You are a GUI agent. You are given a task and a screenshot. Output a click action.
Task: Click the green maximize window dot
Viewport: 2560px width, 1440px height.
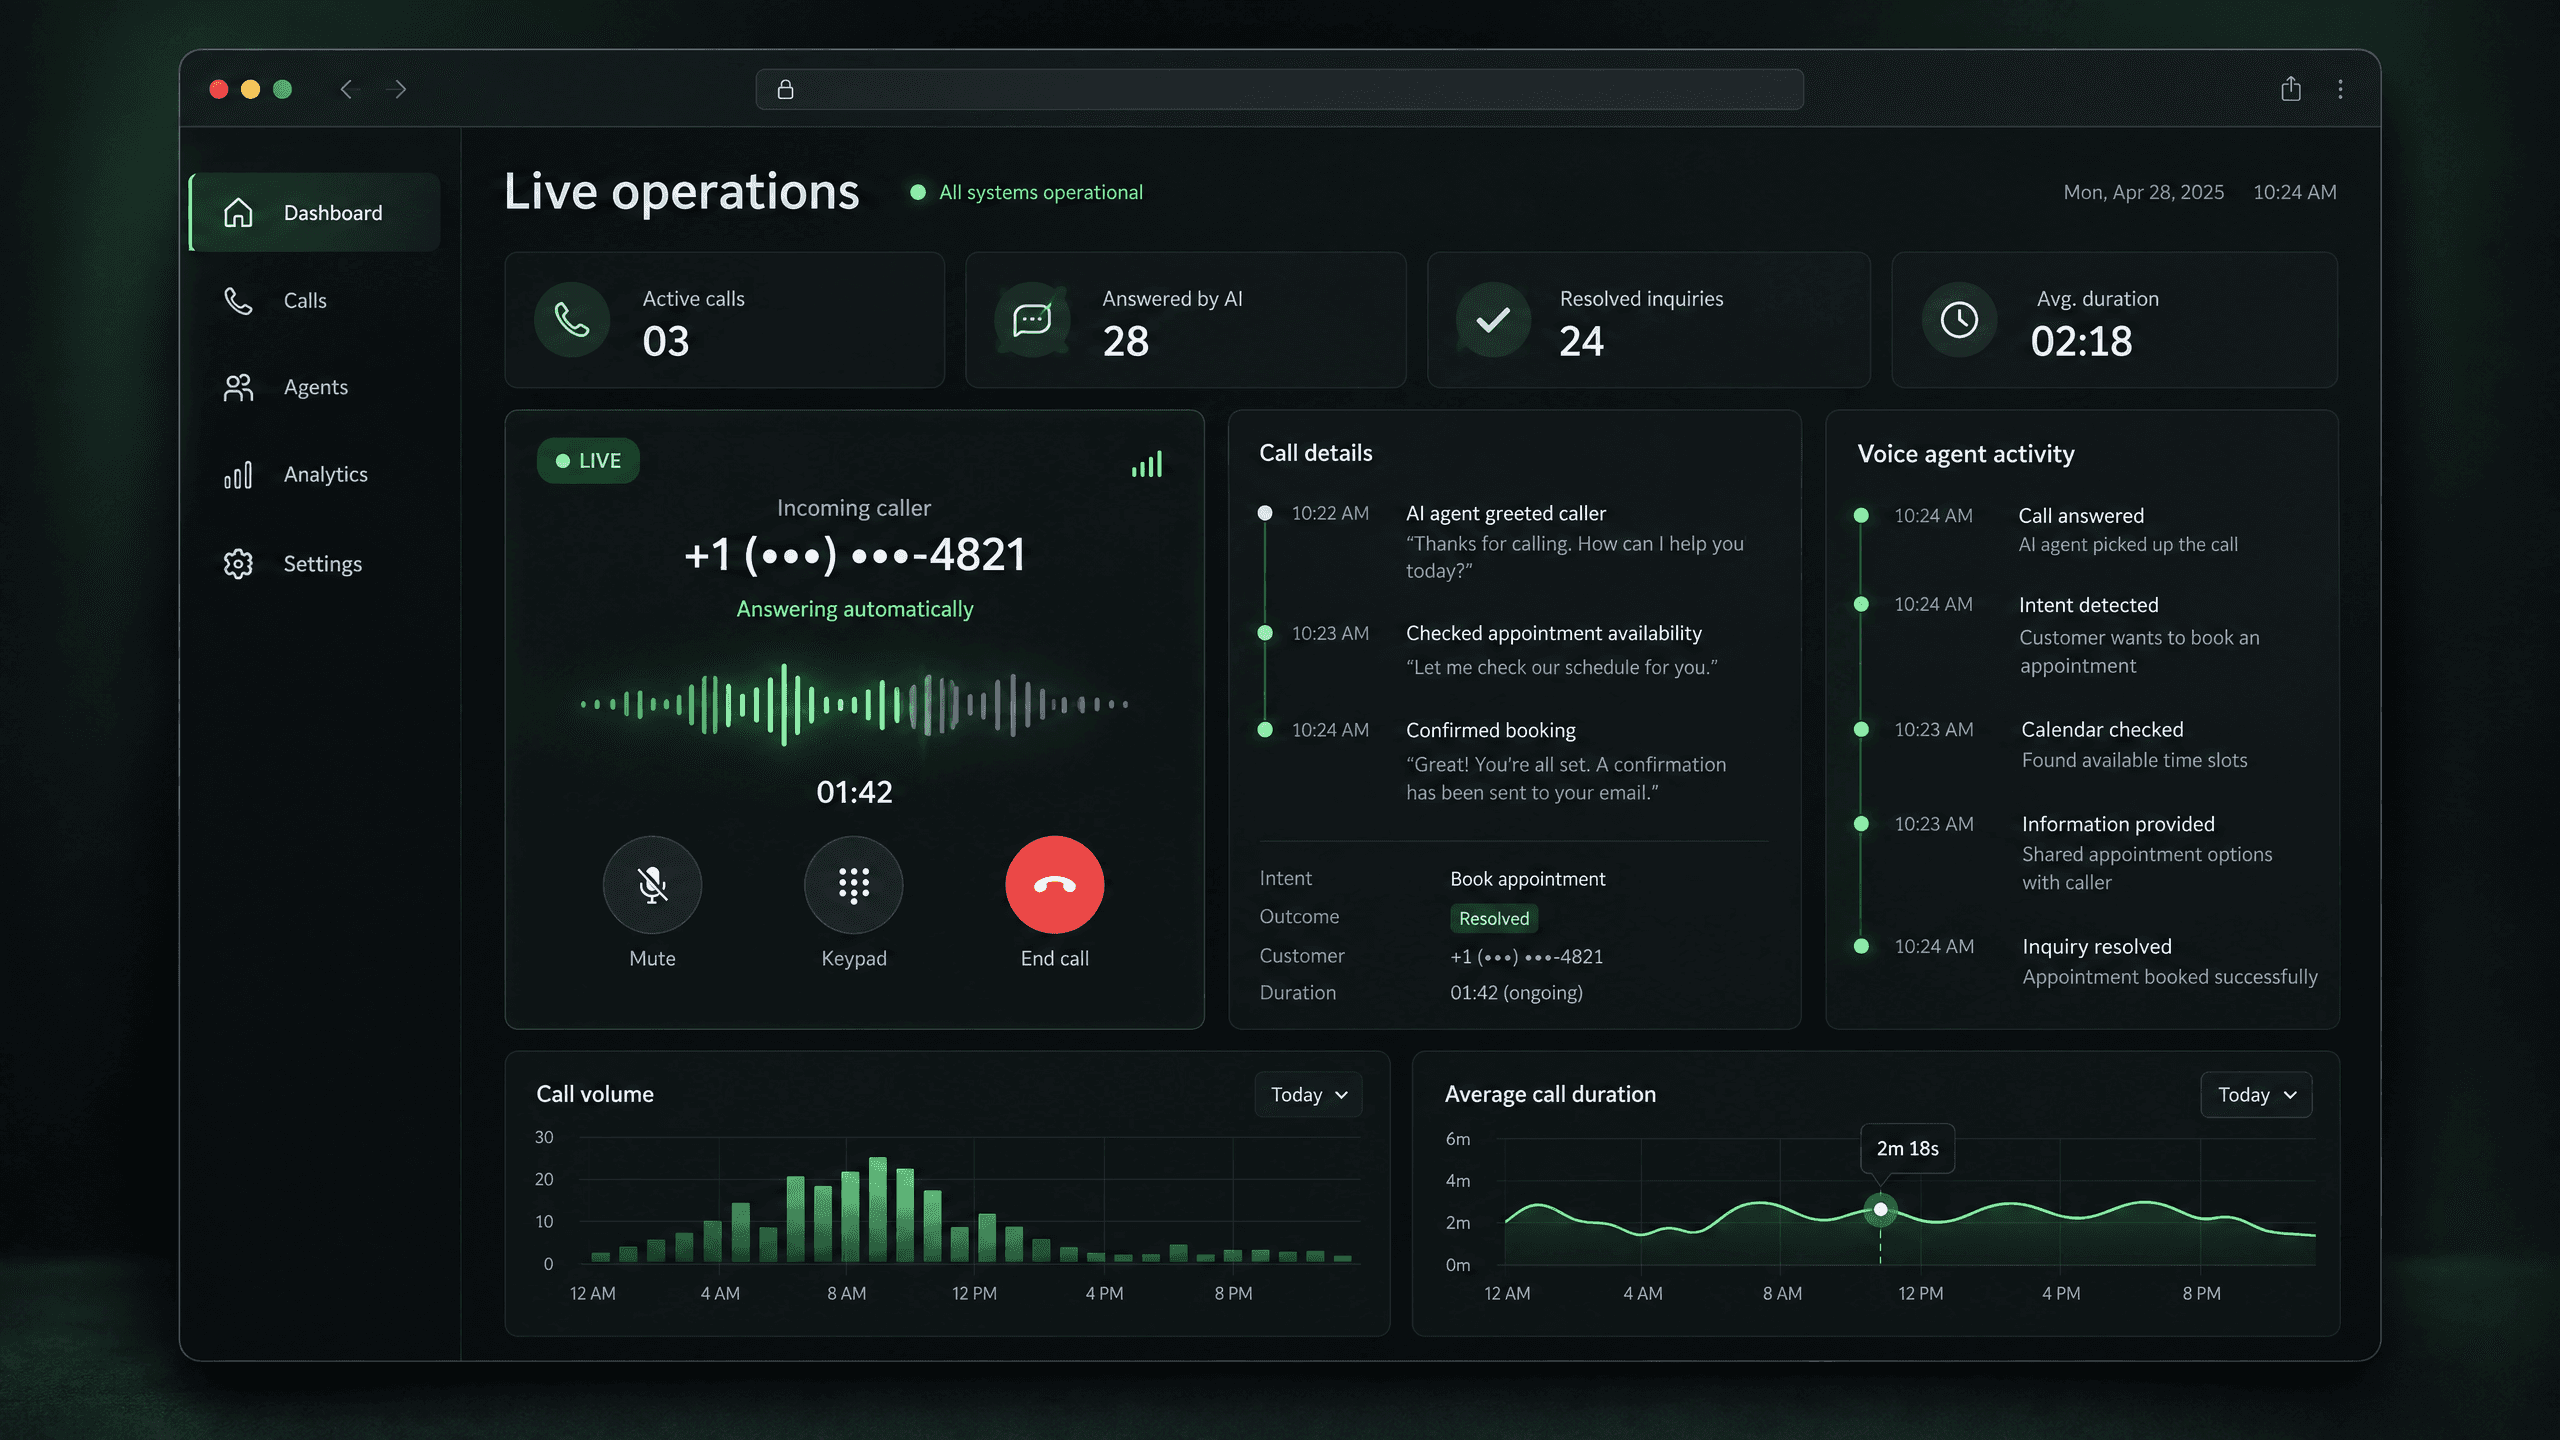click(x=283, y=89)
